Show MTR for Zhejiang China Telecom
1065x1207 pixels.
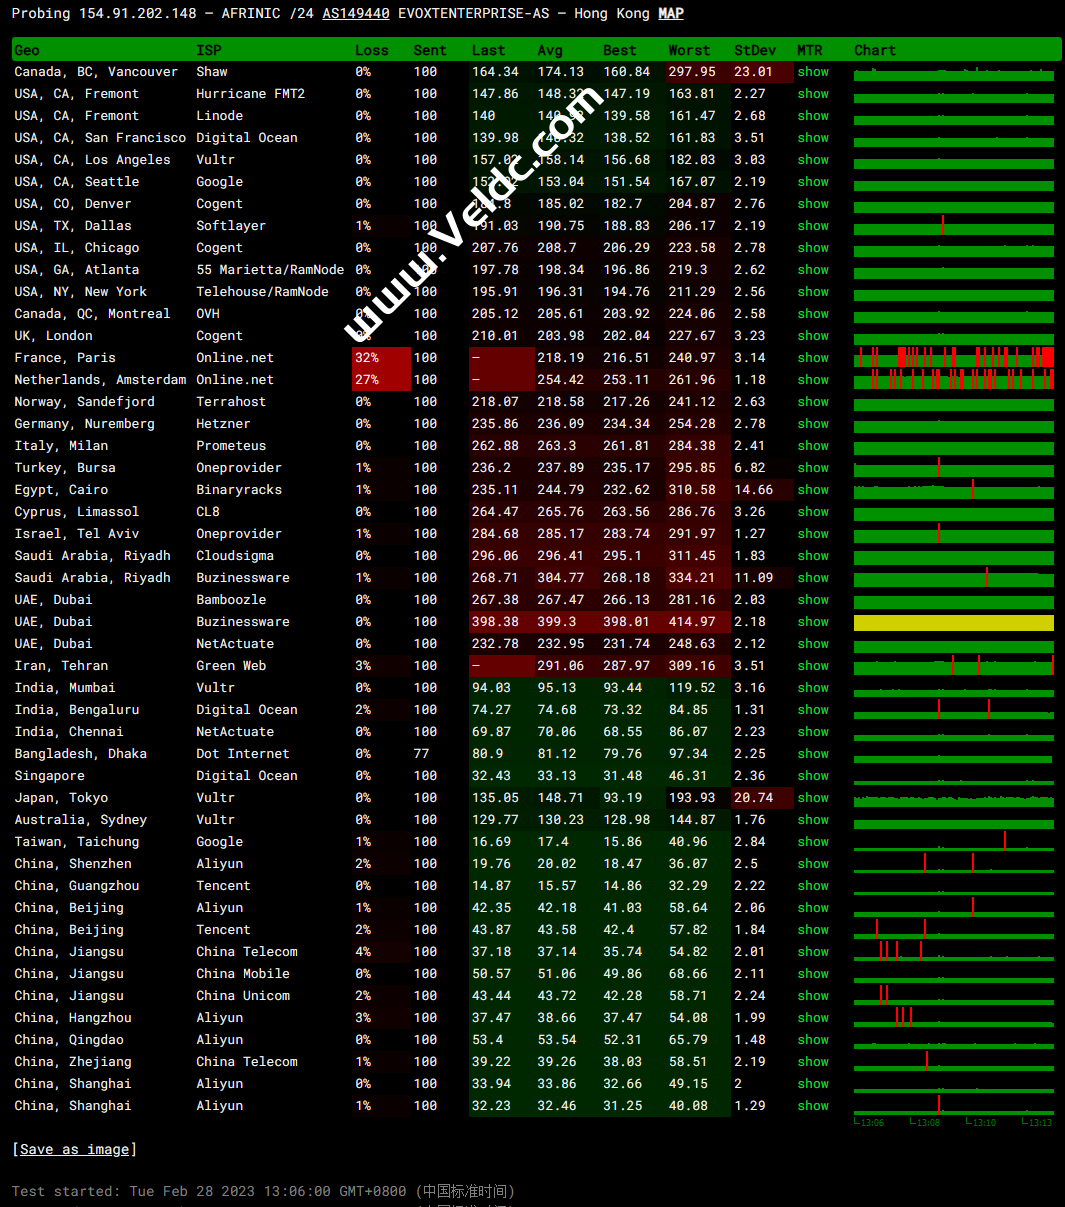point(813,1062)
